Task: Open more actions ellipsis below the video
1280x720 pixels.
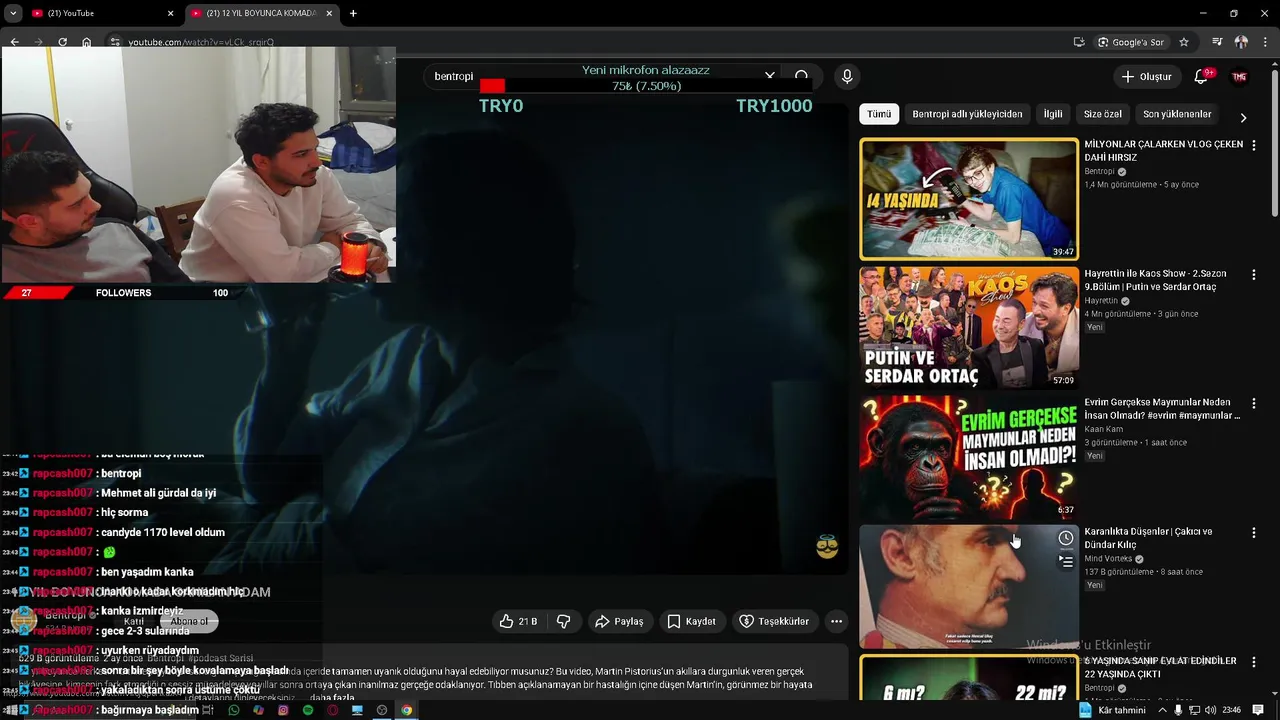Action: point(837,621)
